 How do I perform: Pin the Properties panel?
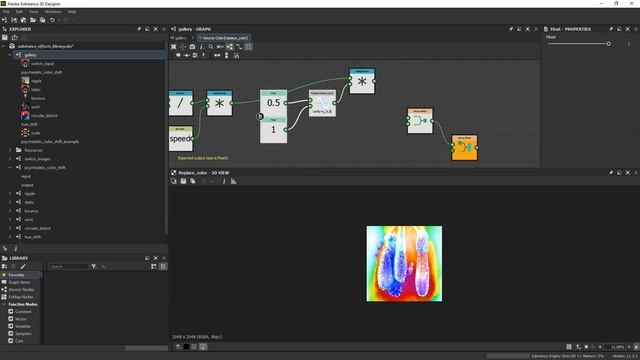click(x=611, y=29)
